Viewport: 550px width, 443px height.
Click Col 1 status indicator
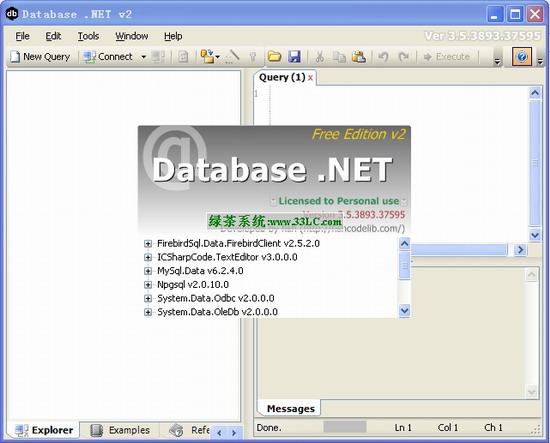[448, 428]
